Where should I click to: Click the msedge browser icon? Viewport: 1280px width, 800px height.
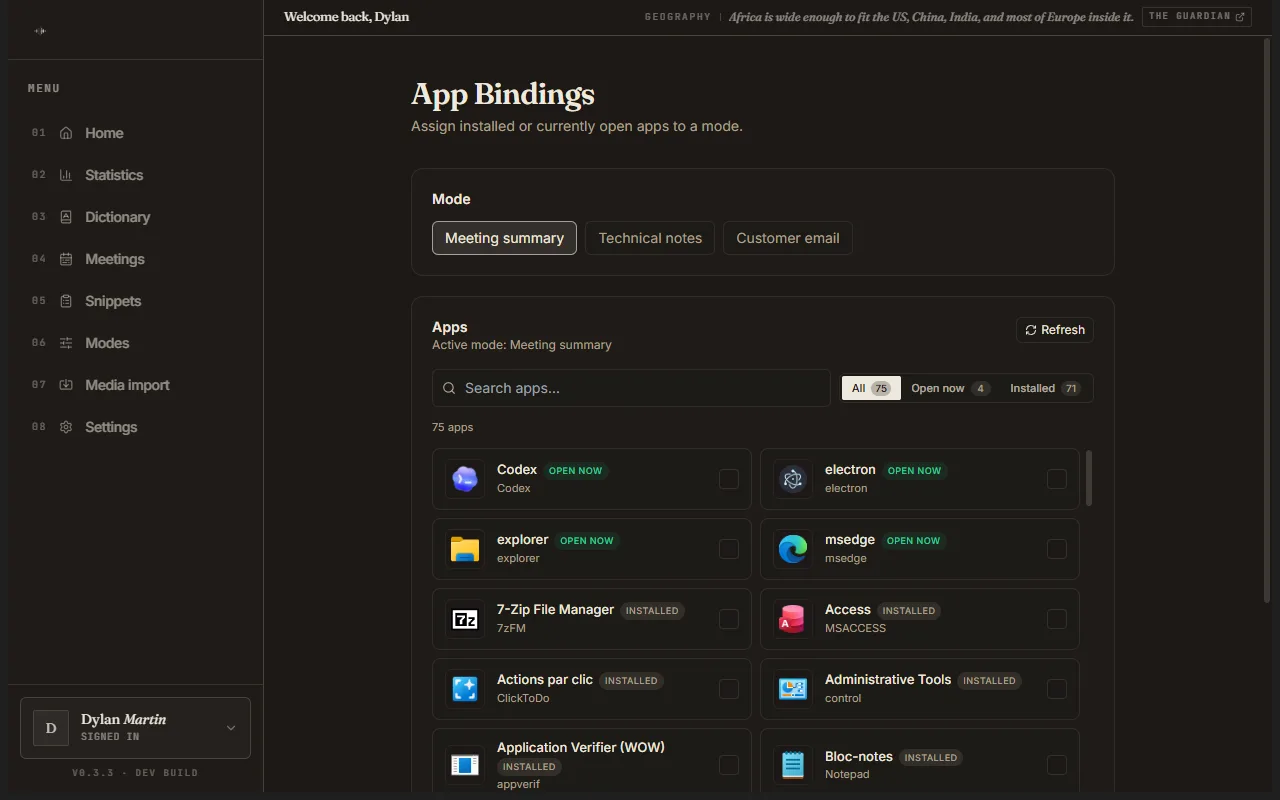tap(793, 549)
